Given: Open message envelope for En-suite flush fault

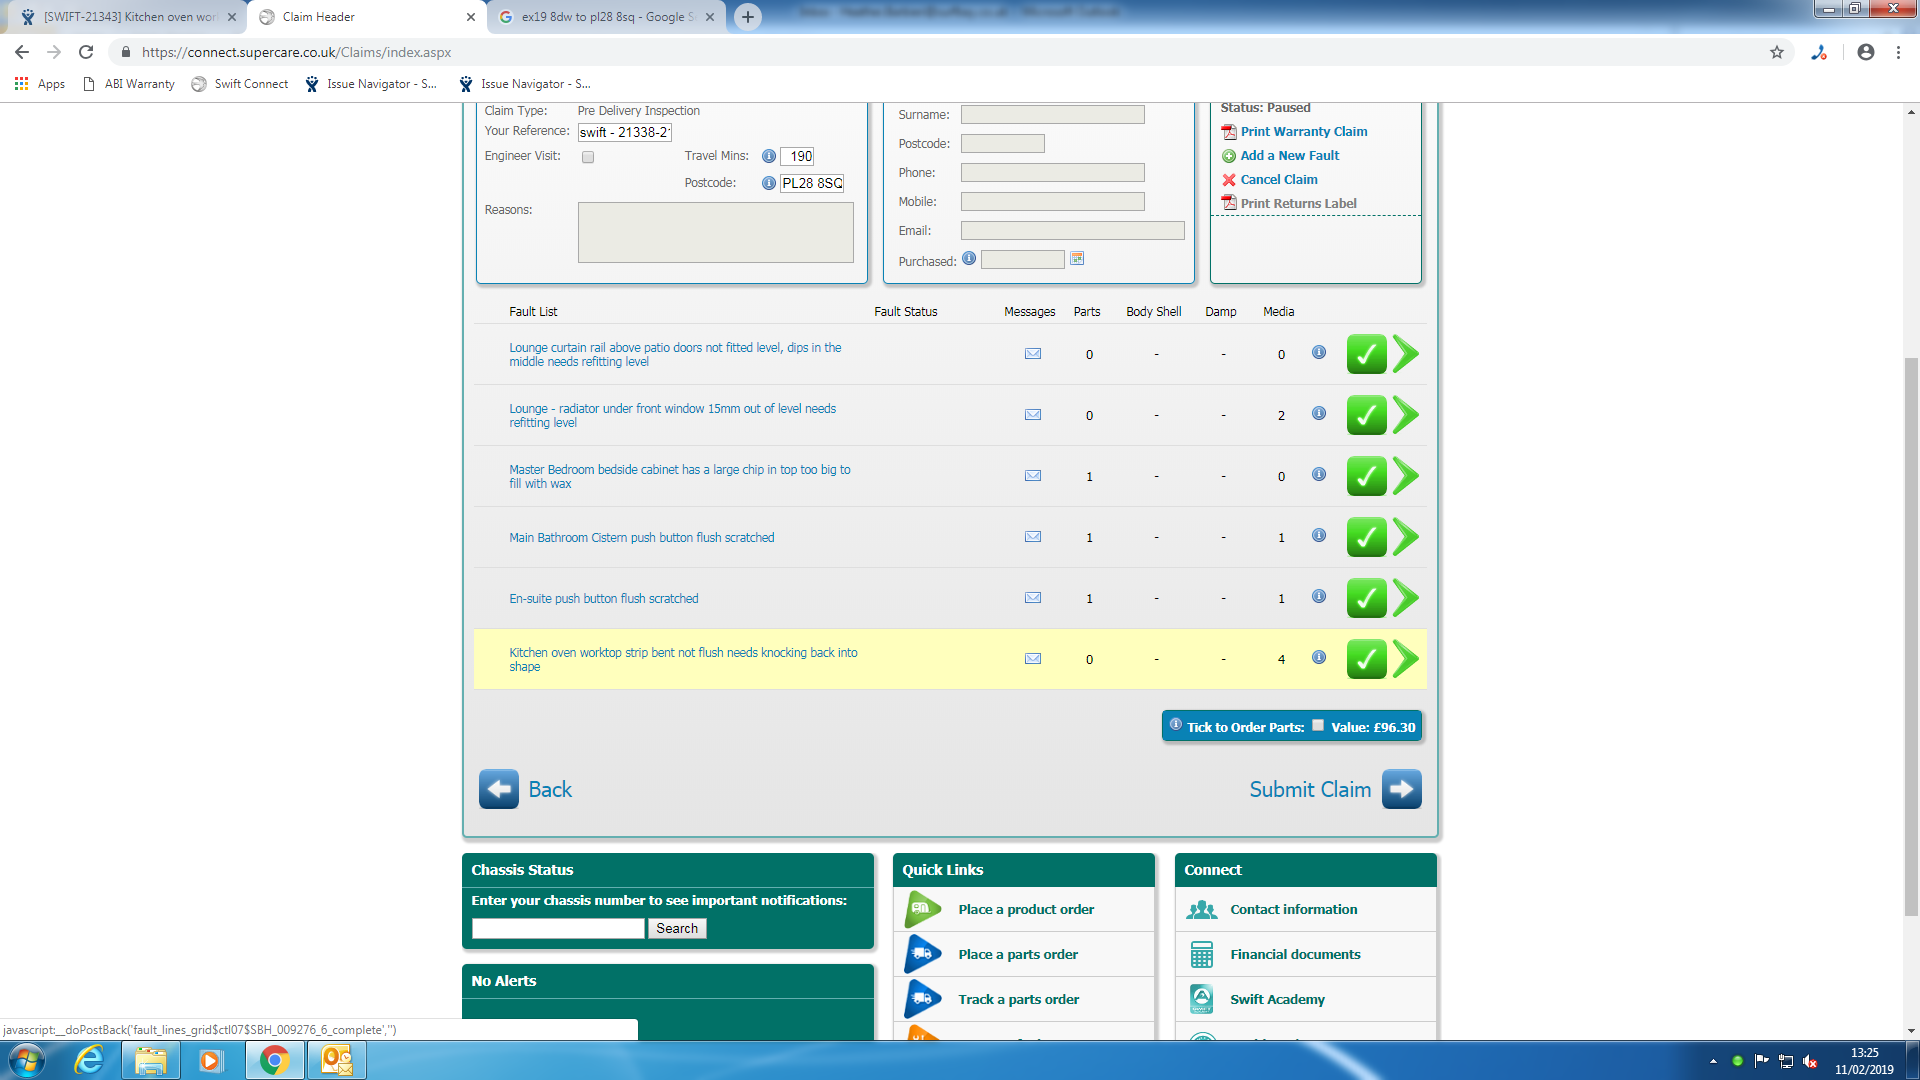Looking at the screenshot, I should pos(1033,598).
